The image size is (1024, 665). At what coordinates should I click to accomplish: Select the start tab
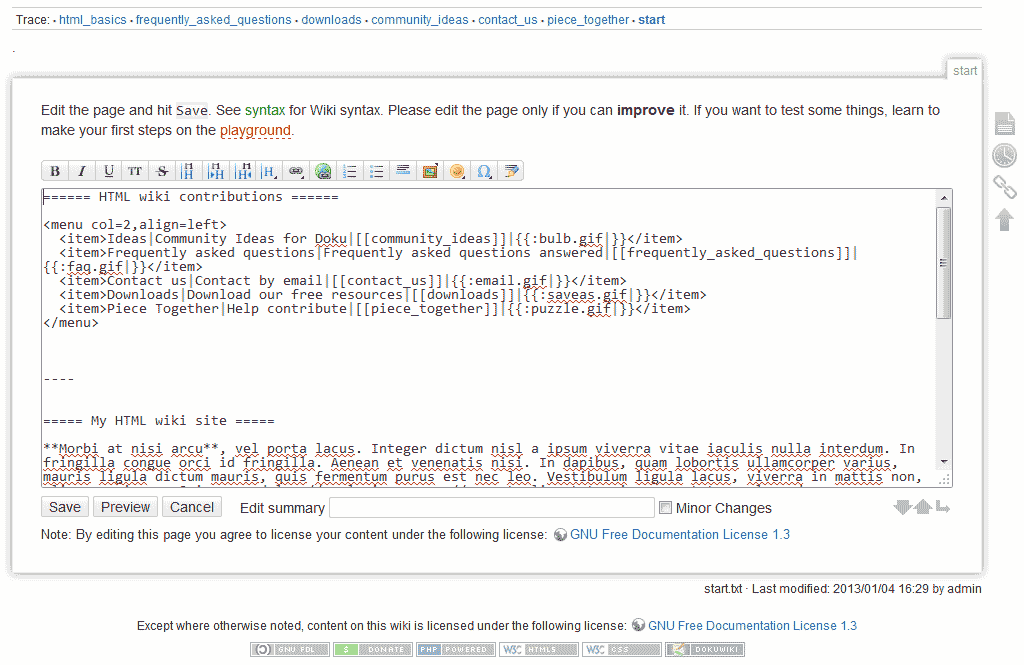click(x=964, y=70)
